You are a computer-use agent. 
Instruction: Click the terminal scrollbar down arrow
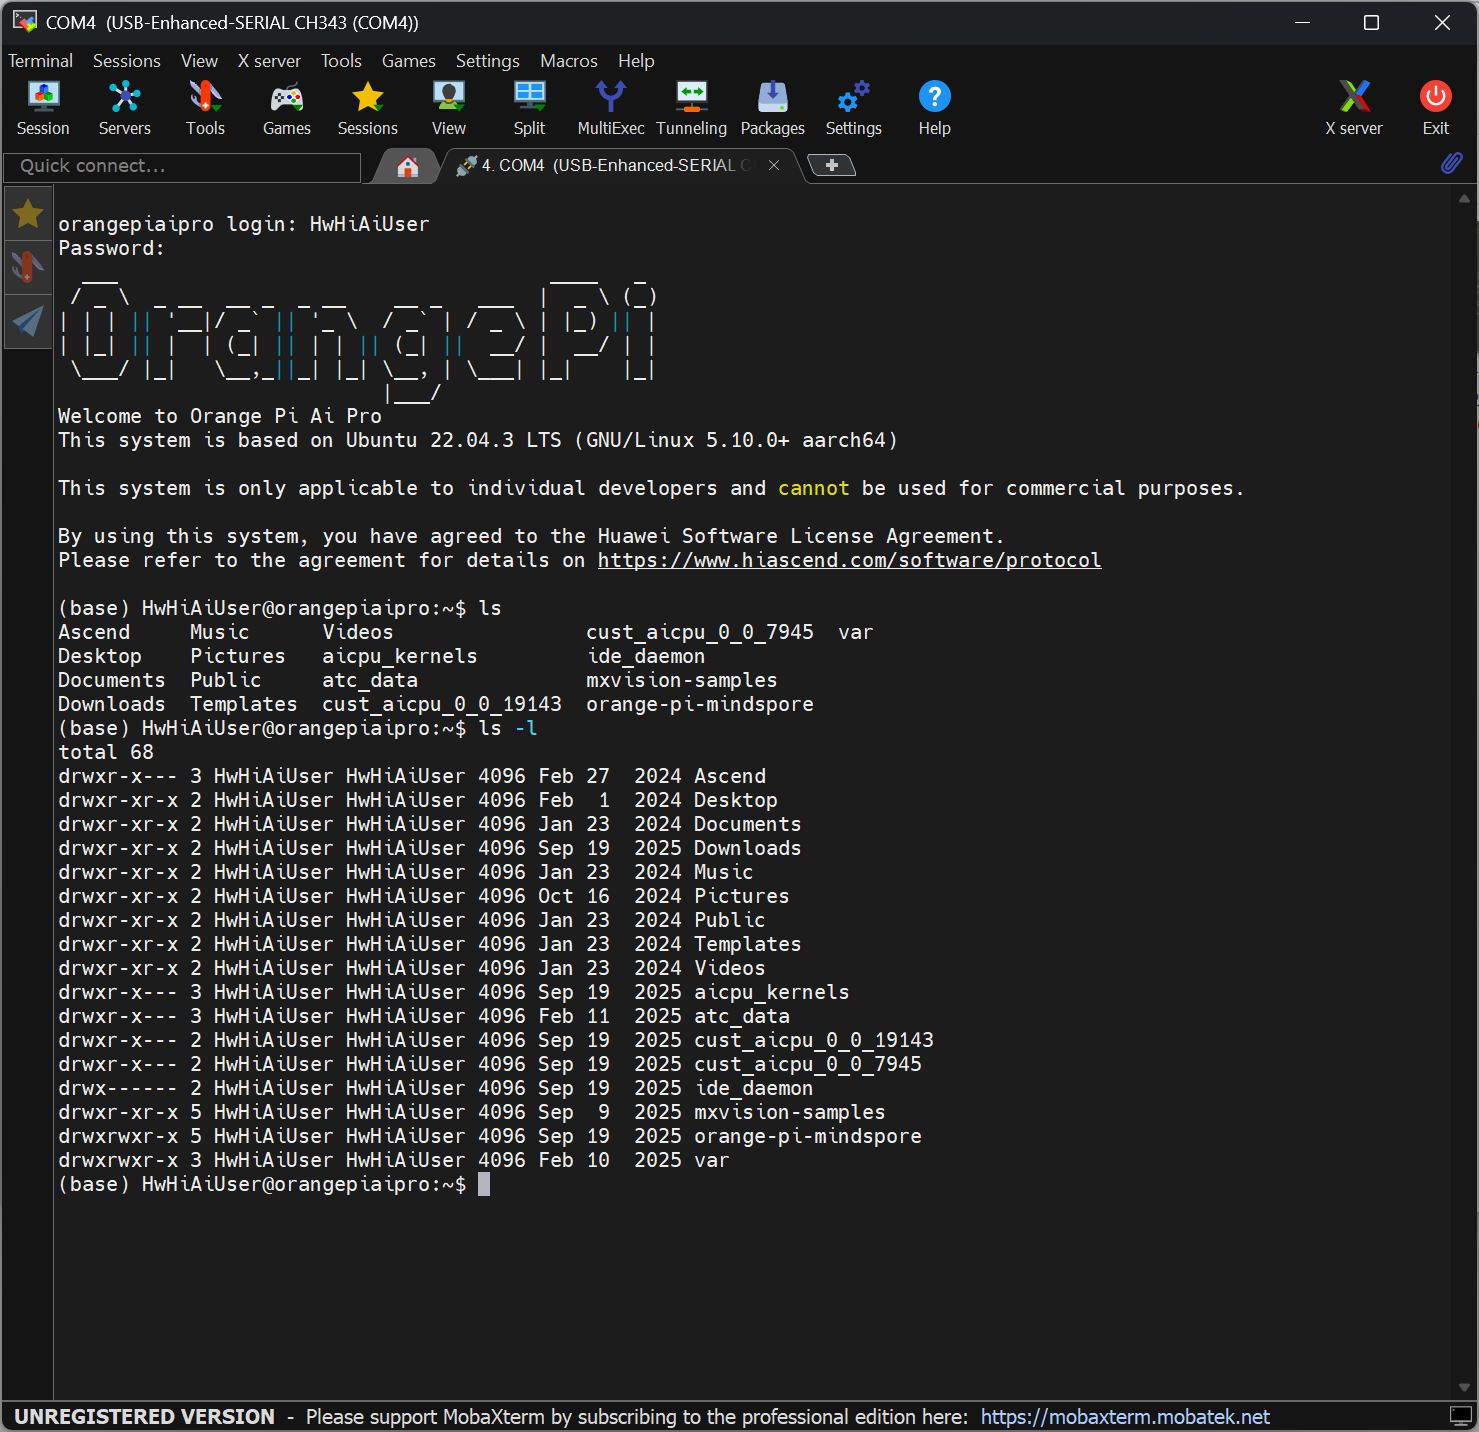(1464, 1387)
